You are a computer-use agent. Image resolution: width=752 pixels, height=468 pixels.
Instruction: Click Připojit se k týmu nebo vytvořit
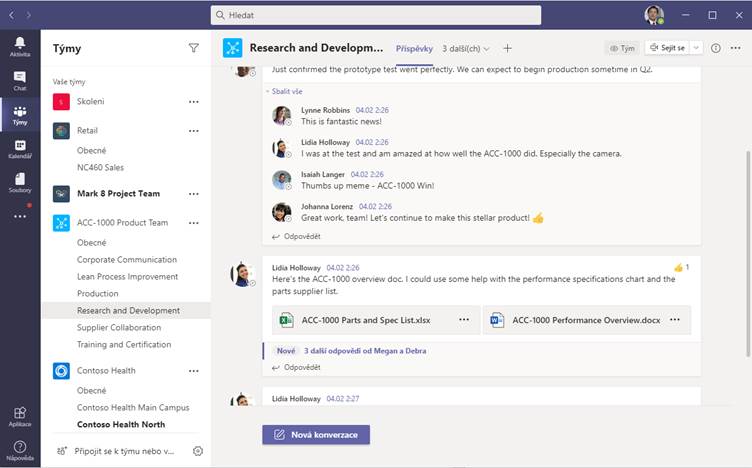click(116, 451)
